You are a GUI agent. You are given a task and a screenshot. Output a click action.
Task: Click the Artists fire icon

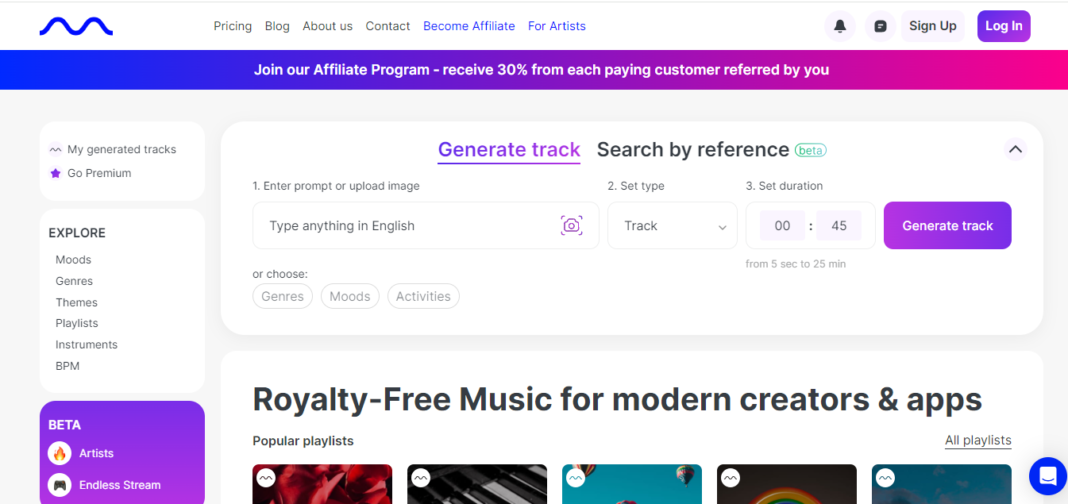[60, 453]
